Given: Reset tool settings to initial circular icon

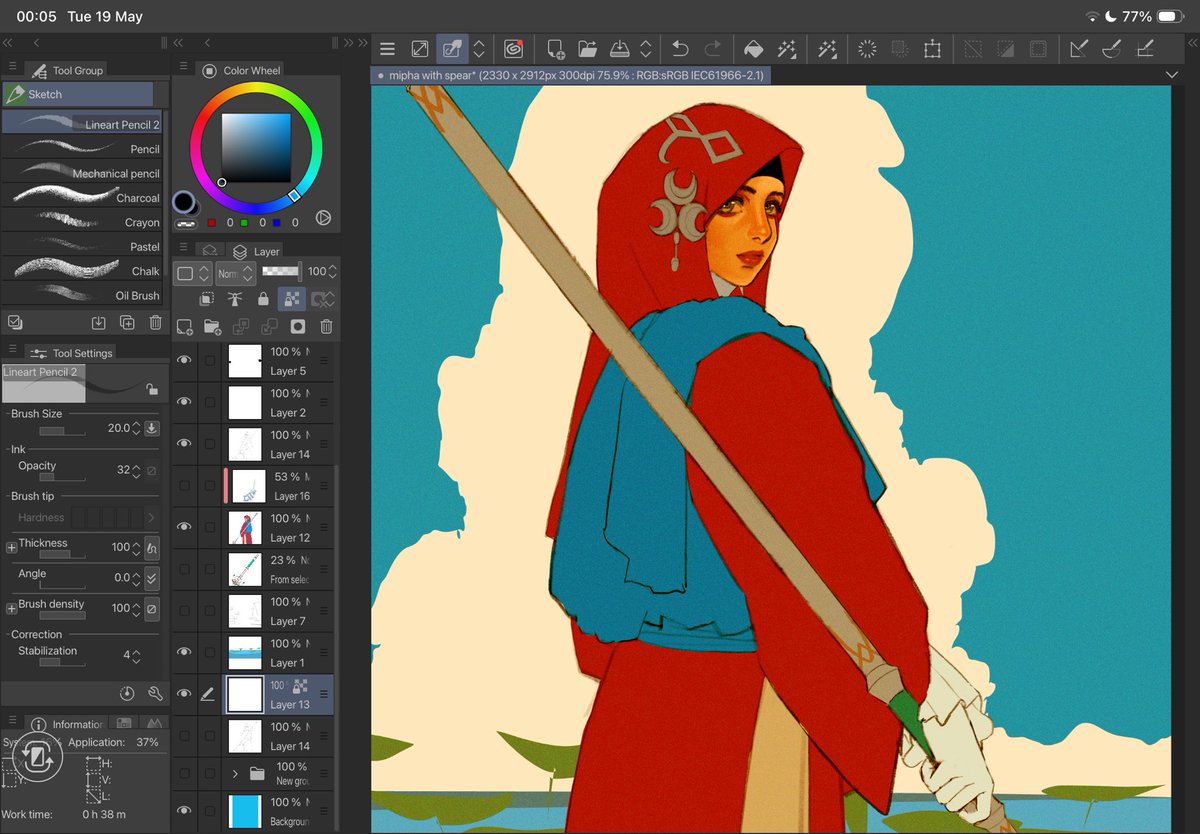Looking at the screenshot, I should 127,693.
